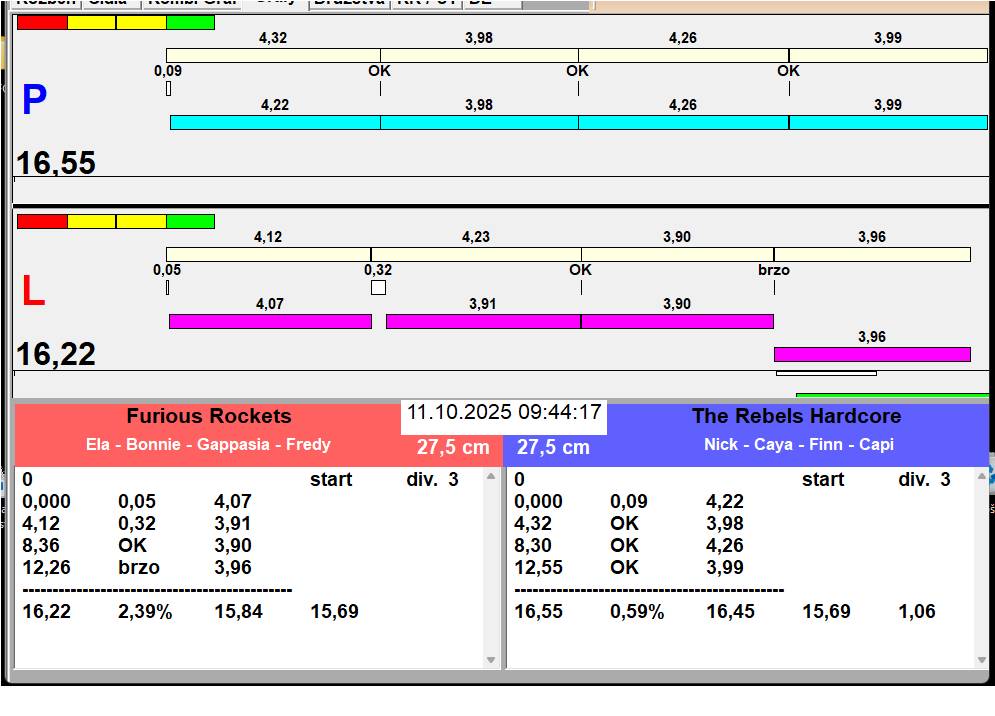Image resolution: width=995 pixels, height=716 pixels.
Task: Open the Družstva tab
Action: click(348, 3)
